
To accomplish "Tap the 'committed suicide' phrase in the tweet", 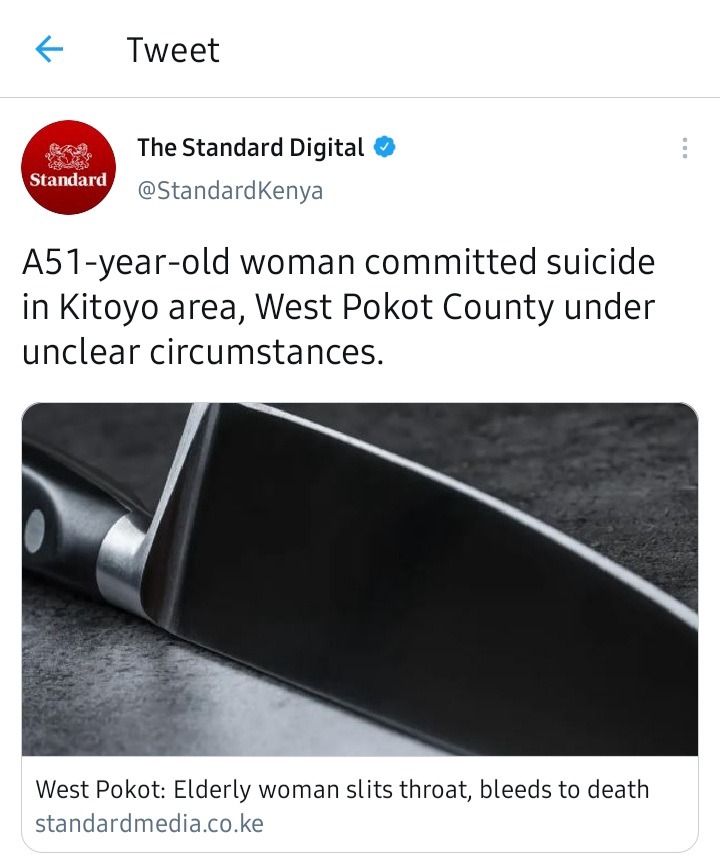I will point(510,262).
